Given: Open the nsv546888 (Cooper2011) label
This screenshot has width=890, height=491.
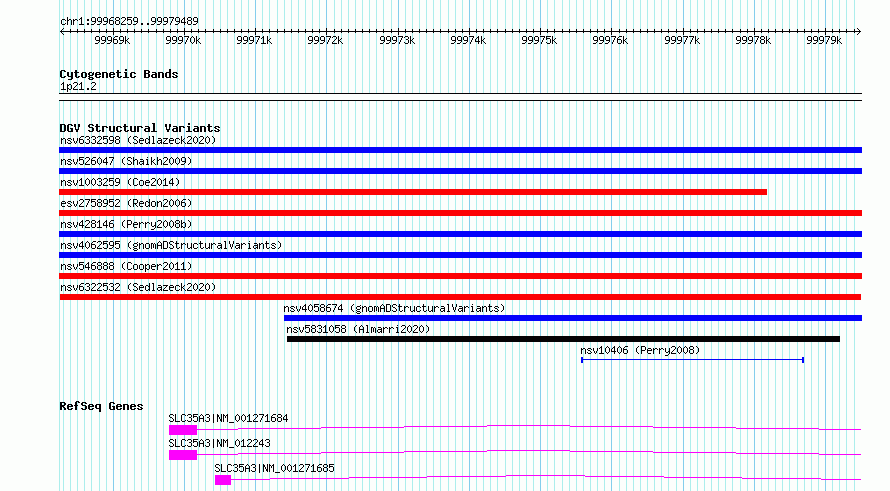Looking at the screenshot, I should [x=126, y=266].
